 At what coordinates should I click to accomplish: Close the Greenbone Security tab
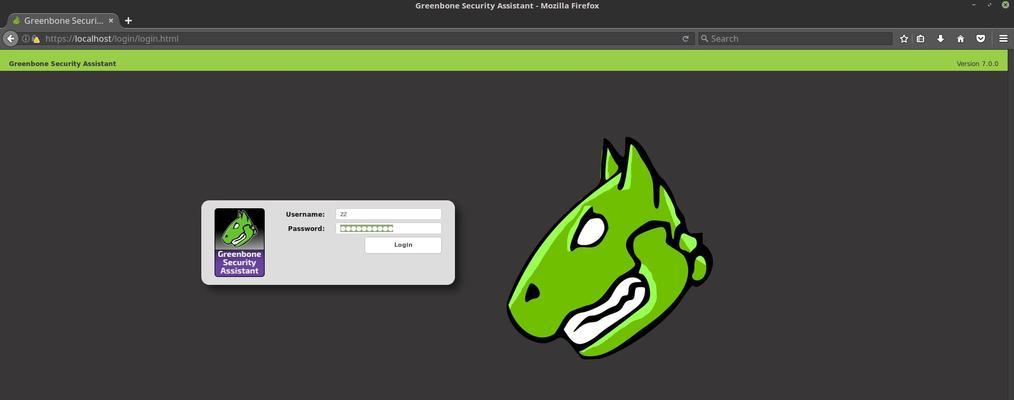(111, 21)
